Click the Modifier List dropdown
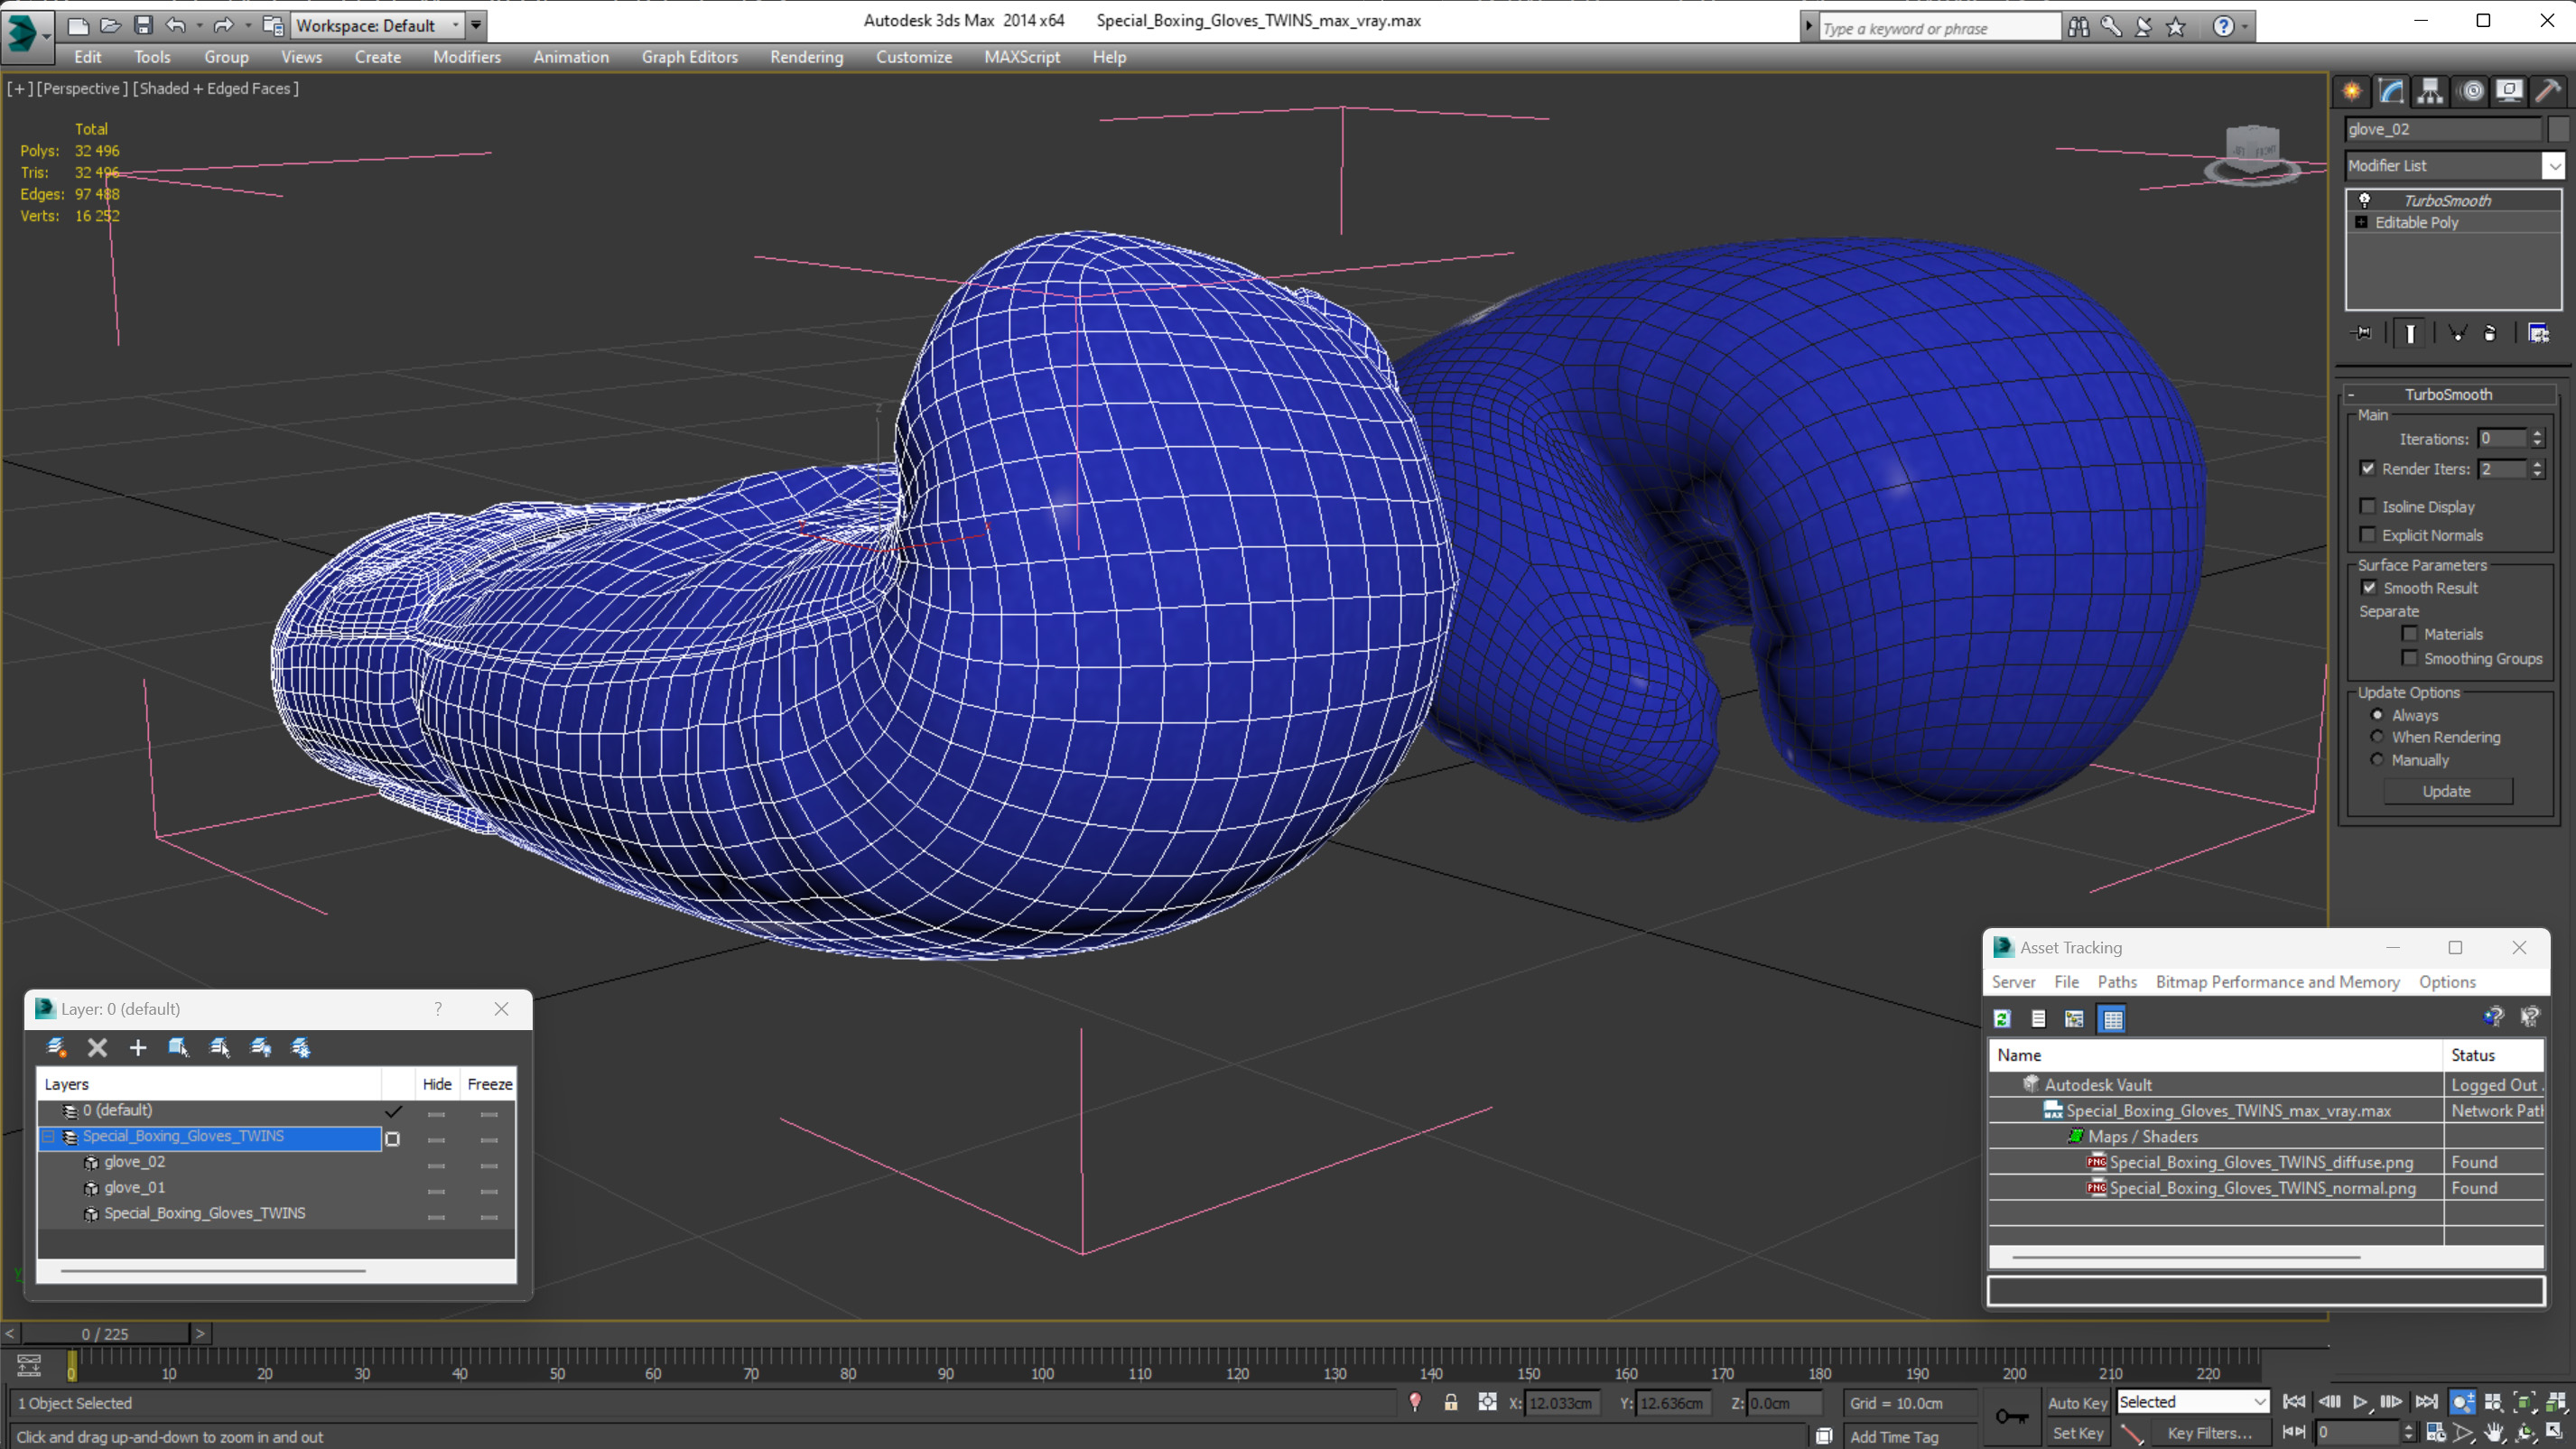Viewport: 2576px width, 1449px height. [2447, 164]
